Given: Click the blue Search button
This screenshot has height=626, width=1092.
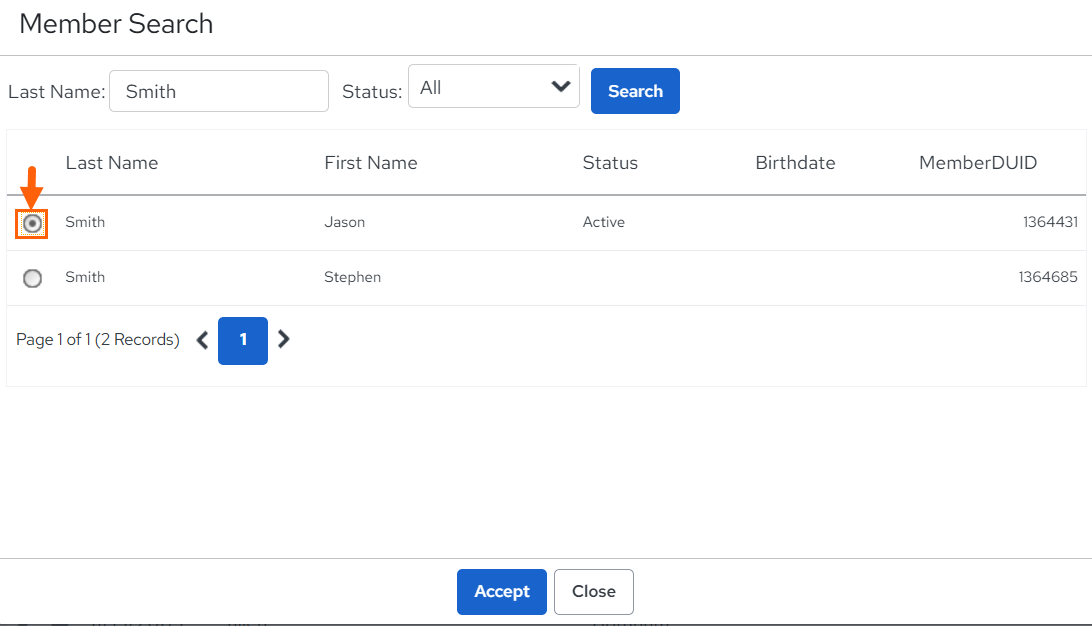Looking at the screenshot, I should click(x=635, y=91).
